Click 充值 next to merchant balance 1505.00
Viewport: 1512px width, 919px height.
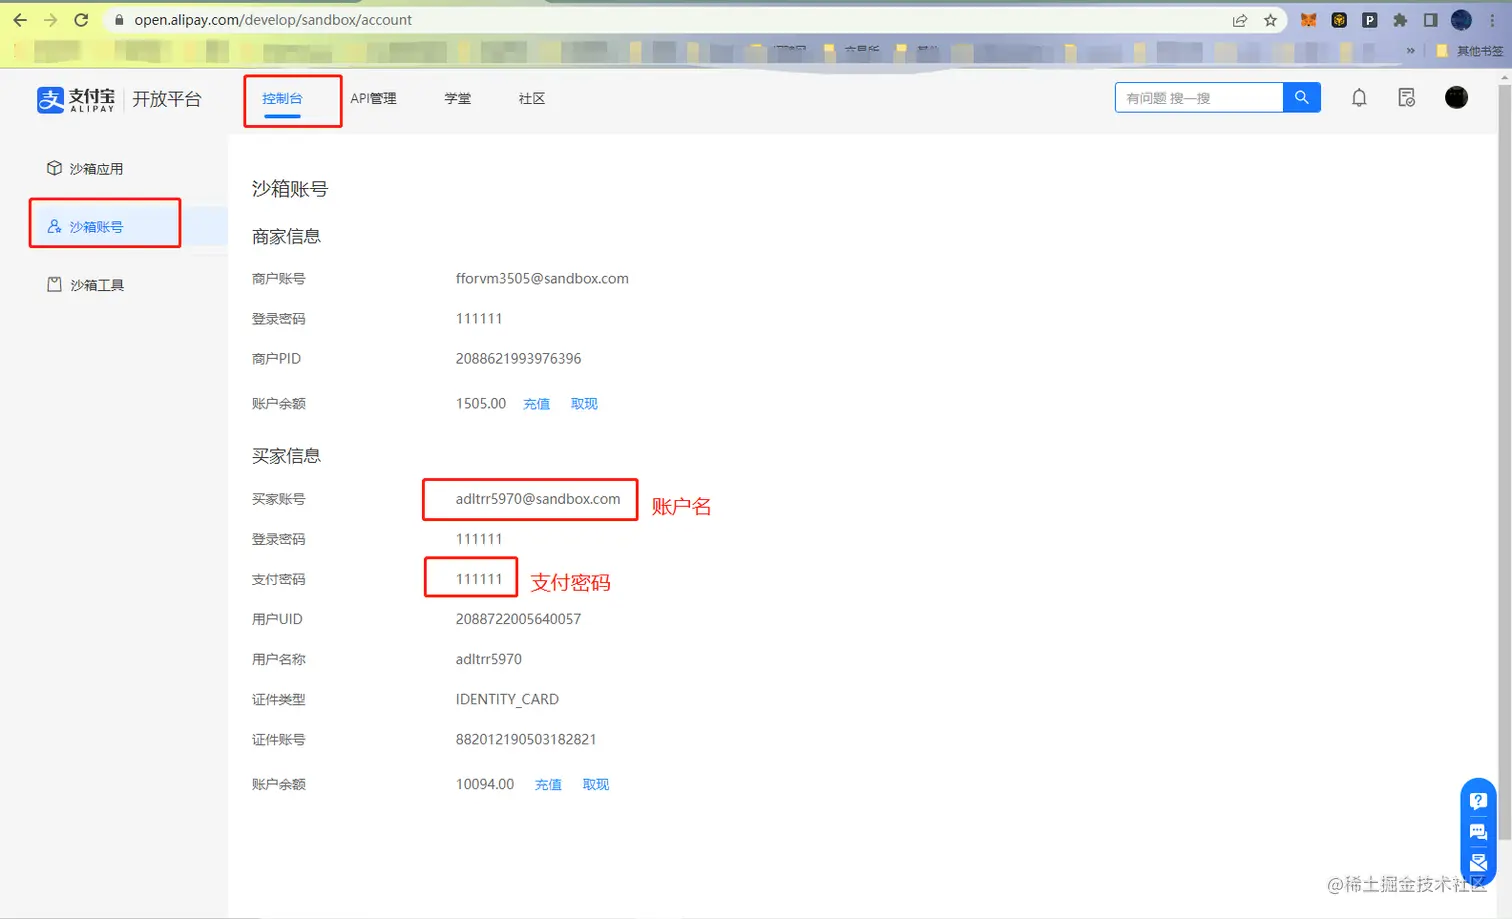[537, 404]
